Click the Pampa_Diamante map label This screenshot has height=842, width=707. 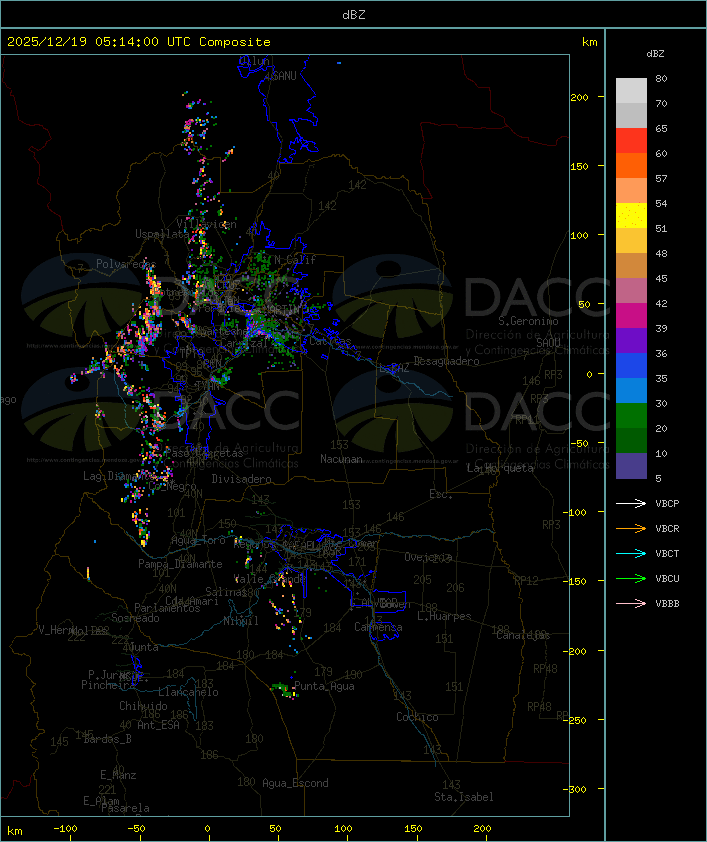(180, 564)
